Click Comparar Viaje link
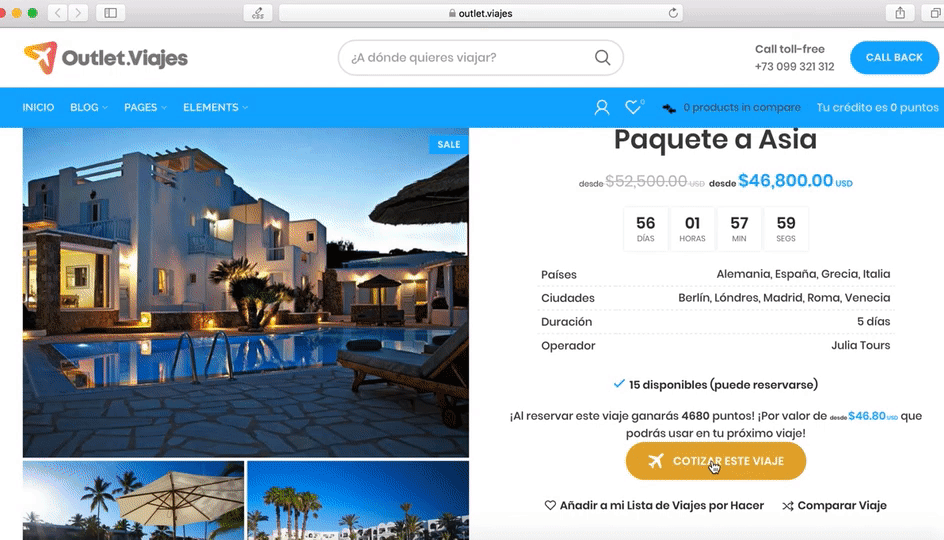Image resolution: width=944 pixels, height=540 pixels. pos(834,506)
